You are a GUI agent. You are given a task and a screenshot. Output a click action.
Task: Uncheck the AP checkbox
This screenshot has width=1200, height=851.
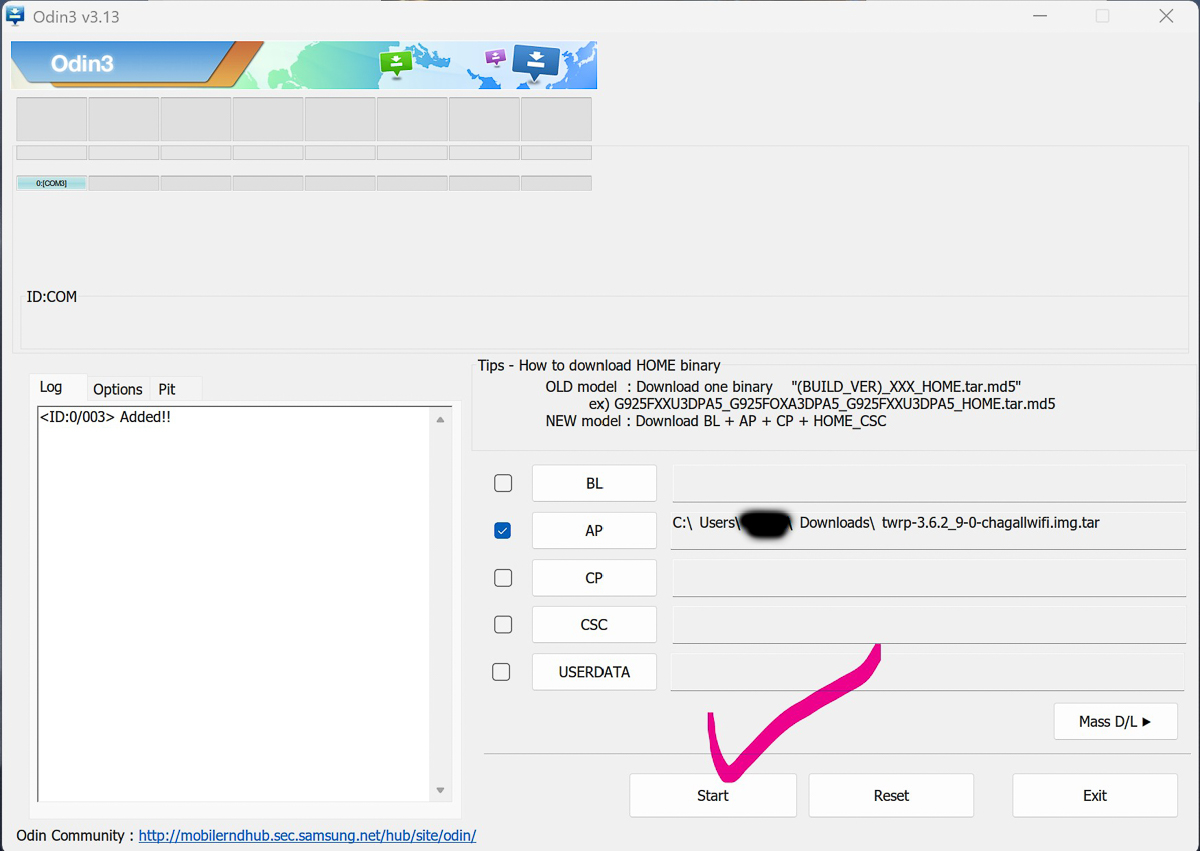click(503, 531)
